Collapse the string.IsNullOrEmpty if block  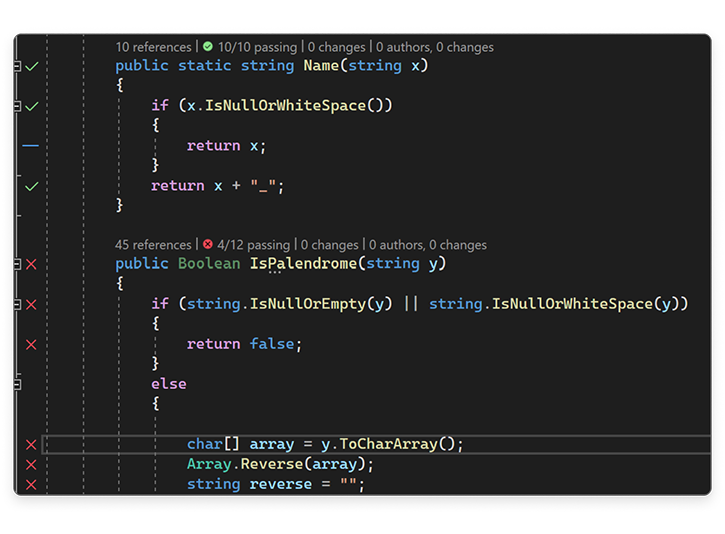click(17, 305)
